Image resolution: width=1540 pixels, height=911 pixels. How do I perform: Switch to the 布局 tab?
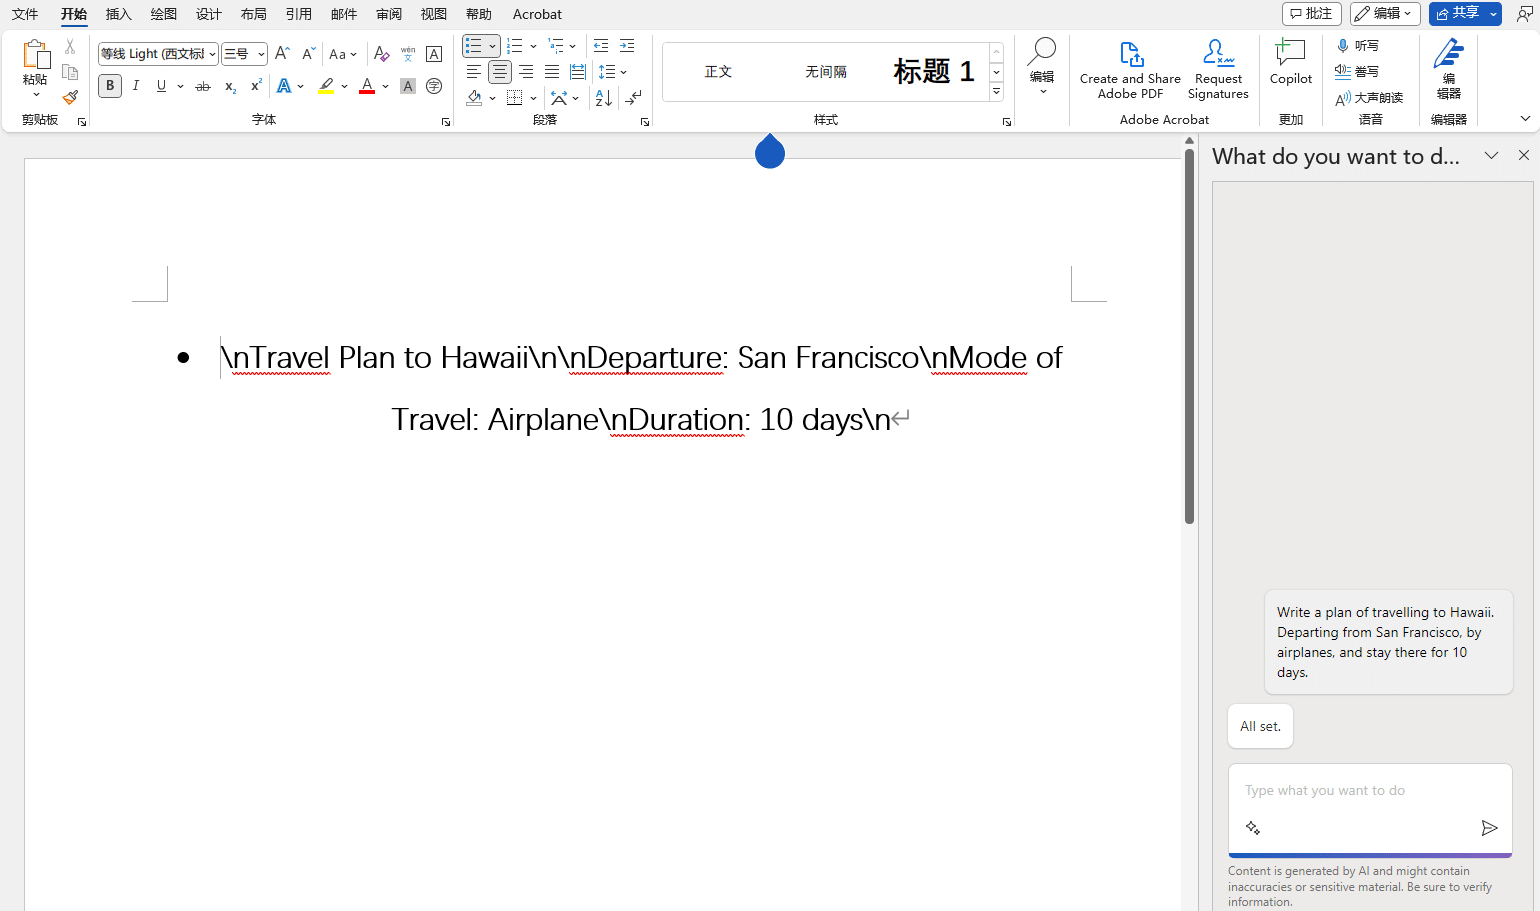click(x=254, y=14)
